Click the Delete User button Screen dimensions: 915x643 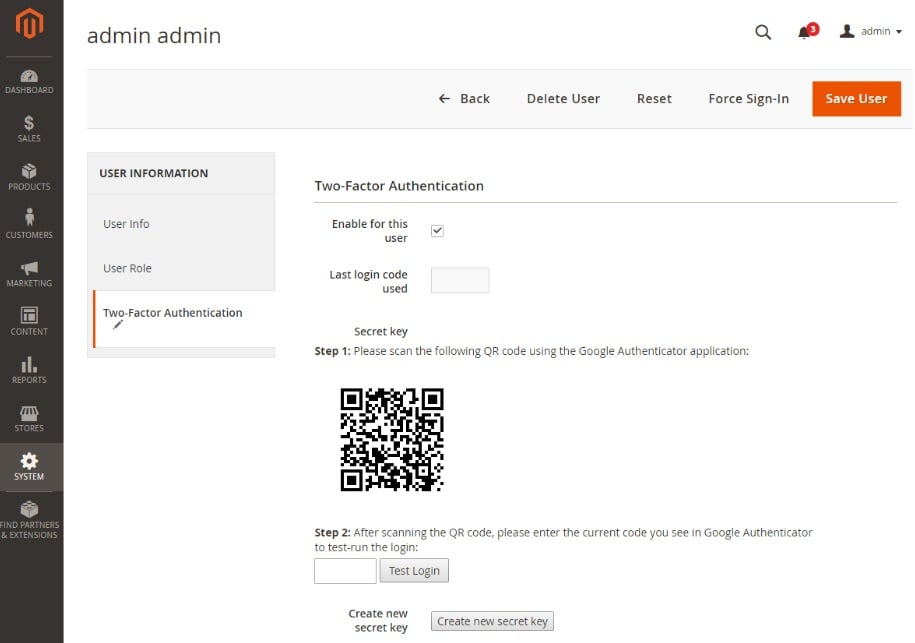point(563,99)
